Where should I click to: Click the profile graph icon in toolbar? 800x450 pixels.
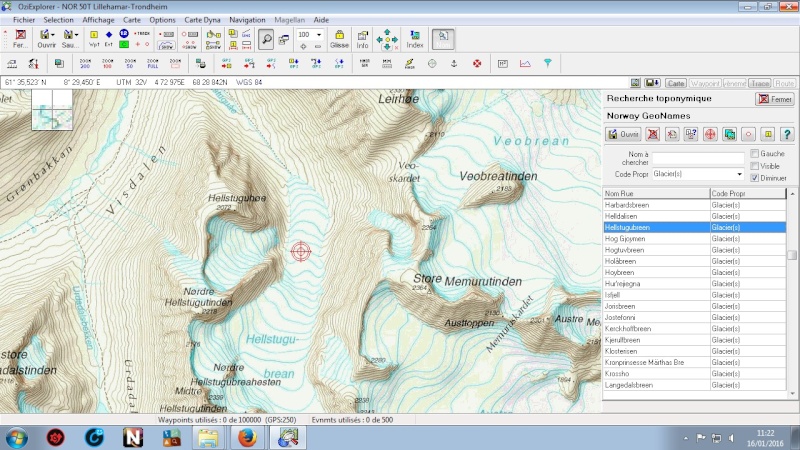(x=525, y=63)
